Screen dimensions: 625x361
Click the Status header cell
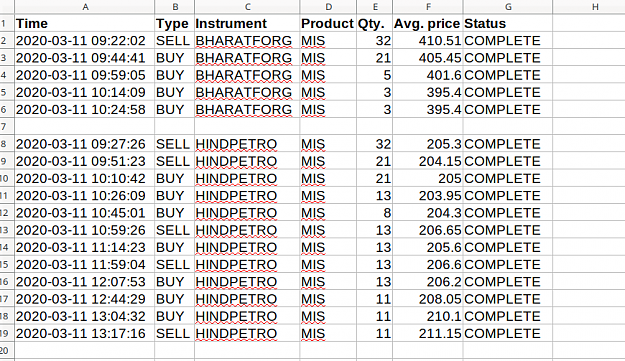[507, 24]
